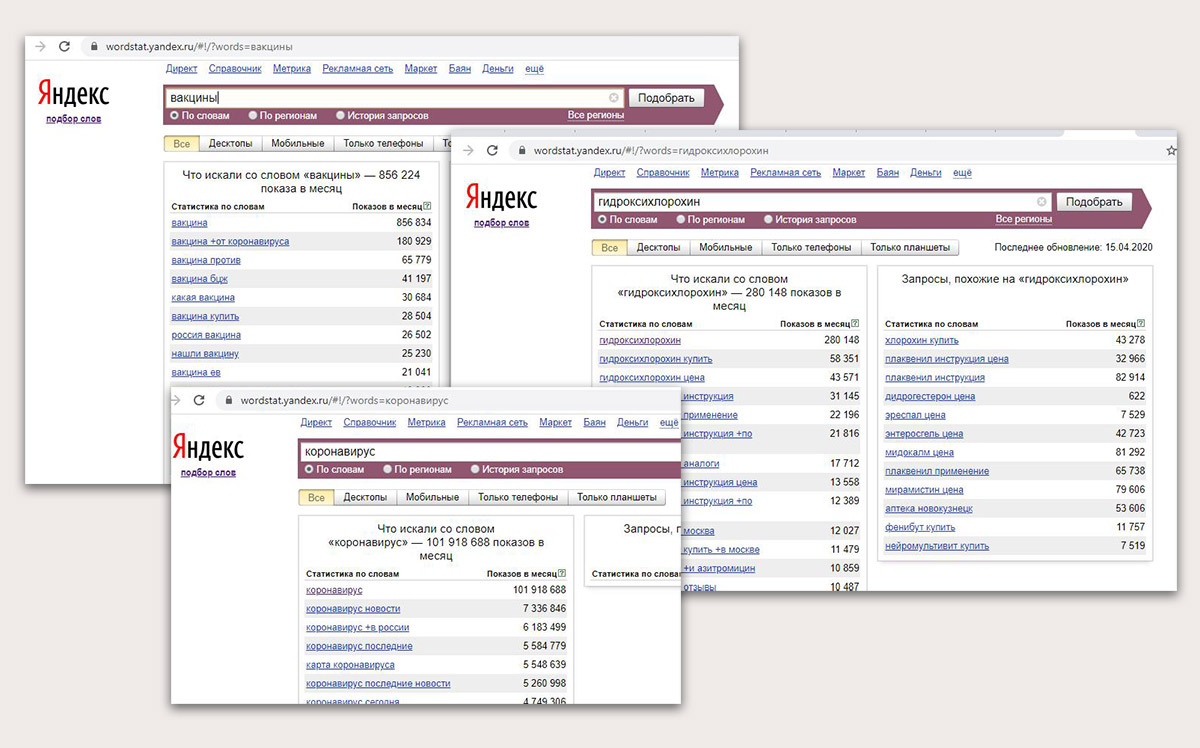Viewport: 1200px width, 748px height.
Task: Click address bar URL in вакцины window
Action: point(199,47)
